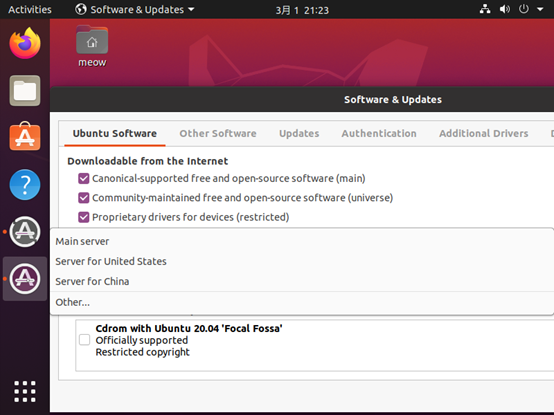
Task: Toggle Community-maintained software (universe) checkbox
Action: pos(84,198)
